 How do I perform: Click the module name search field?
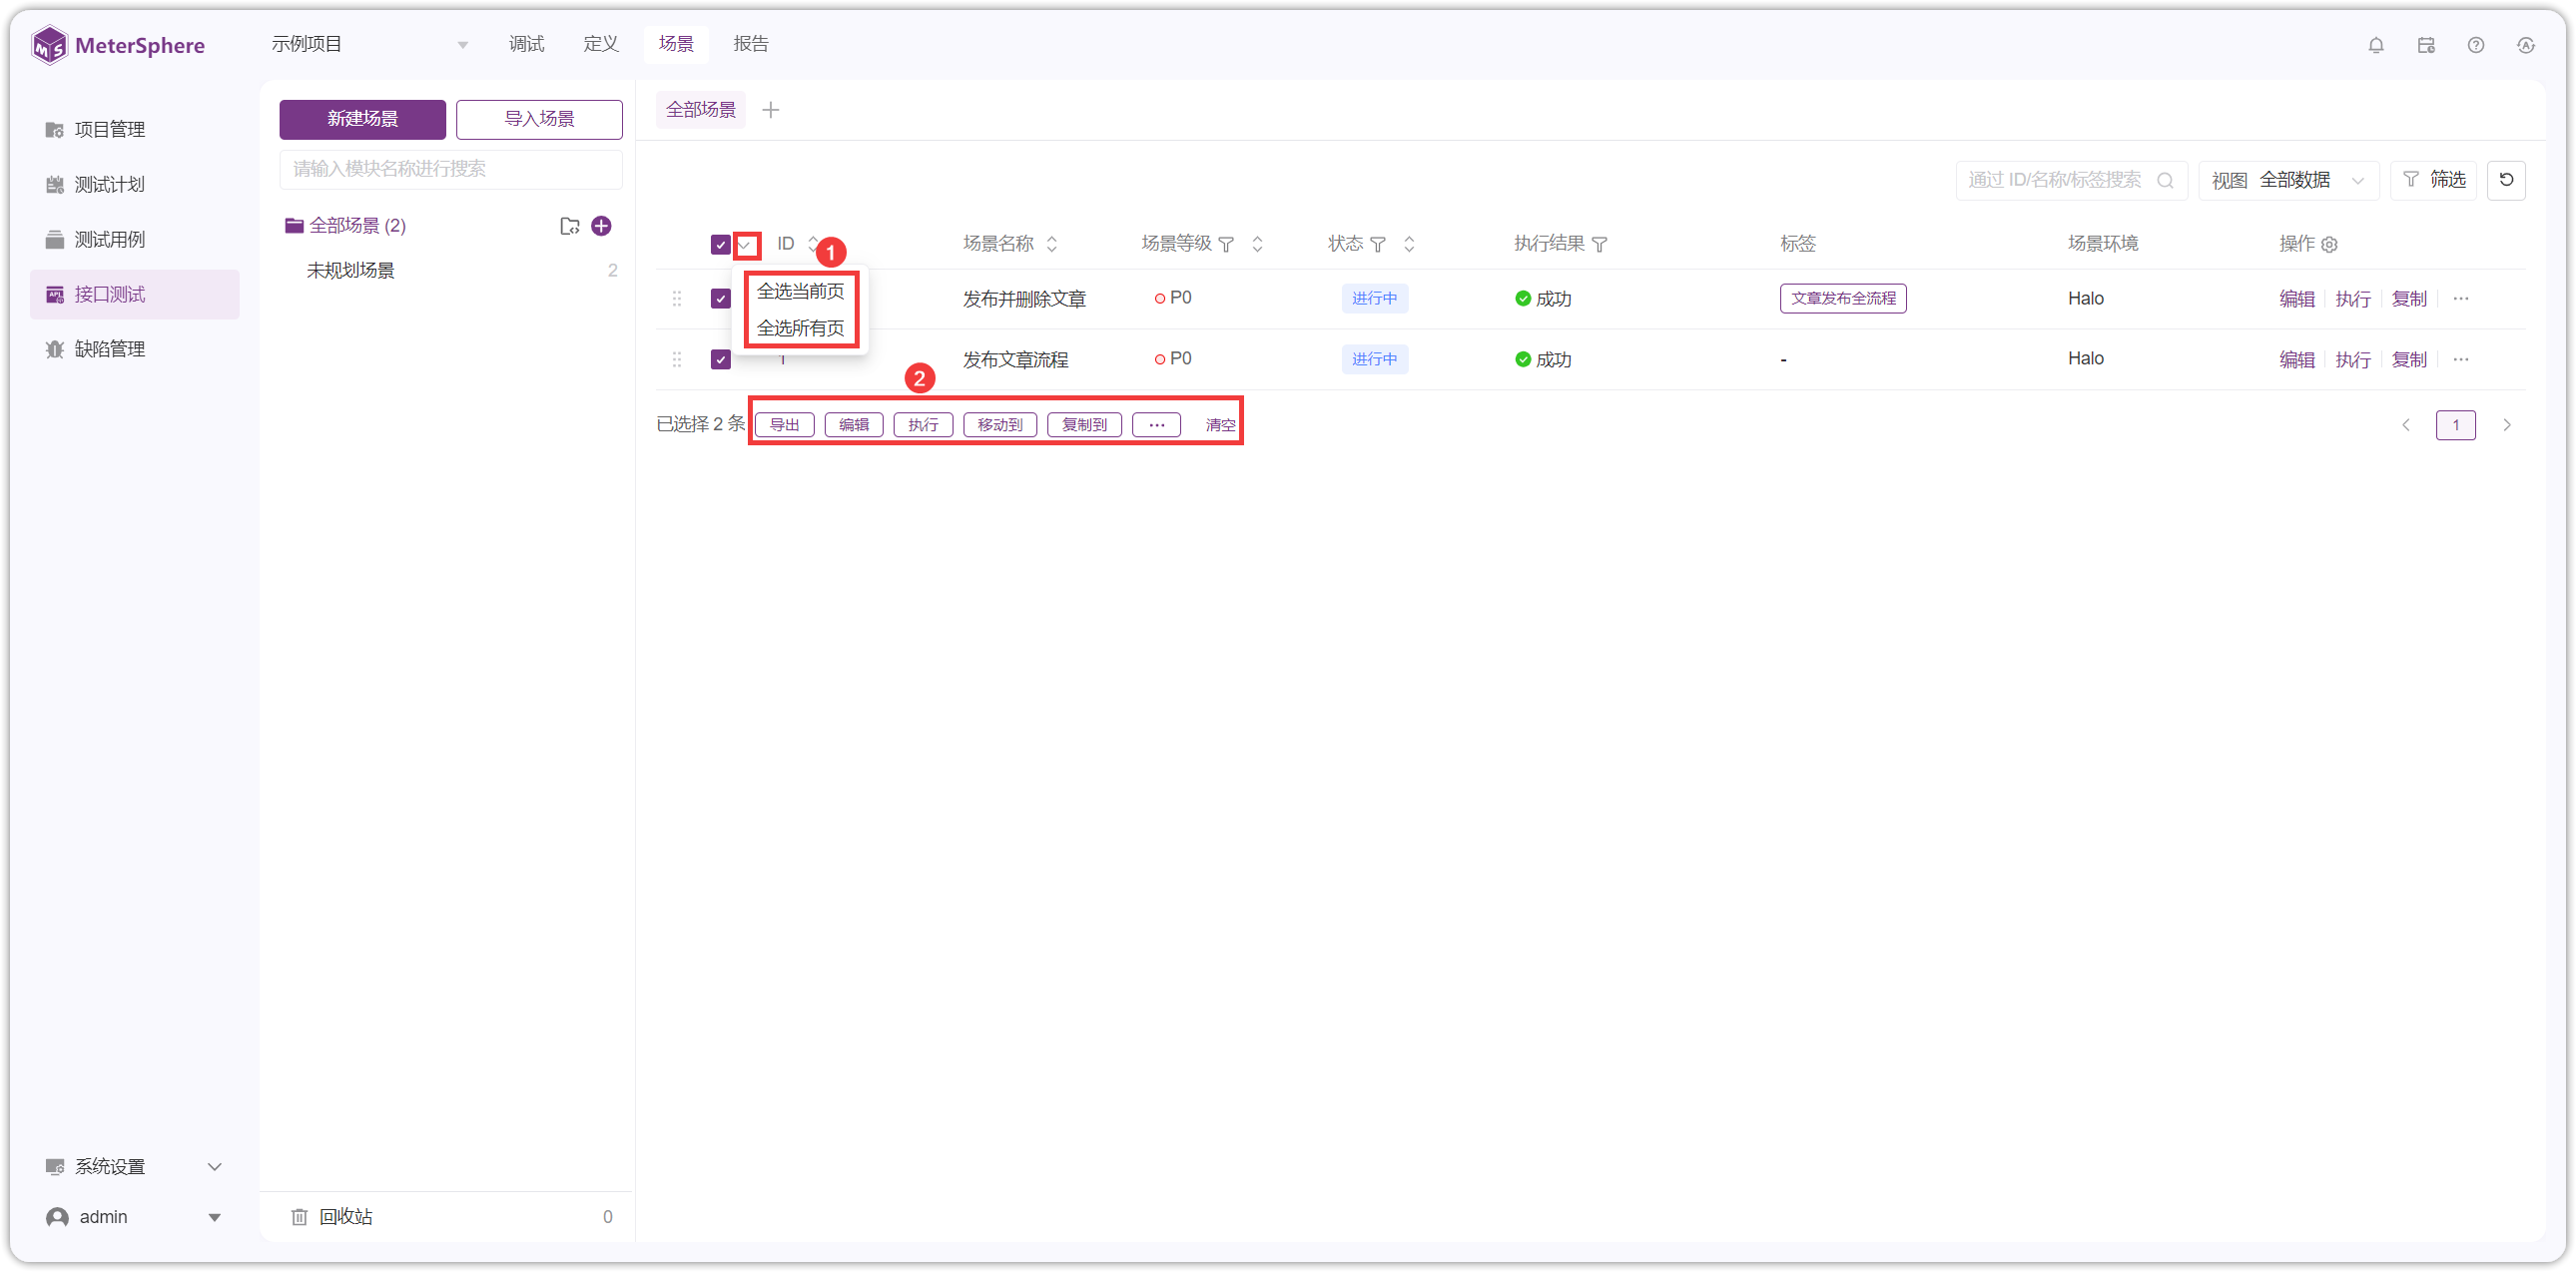click(451, 169)
